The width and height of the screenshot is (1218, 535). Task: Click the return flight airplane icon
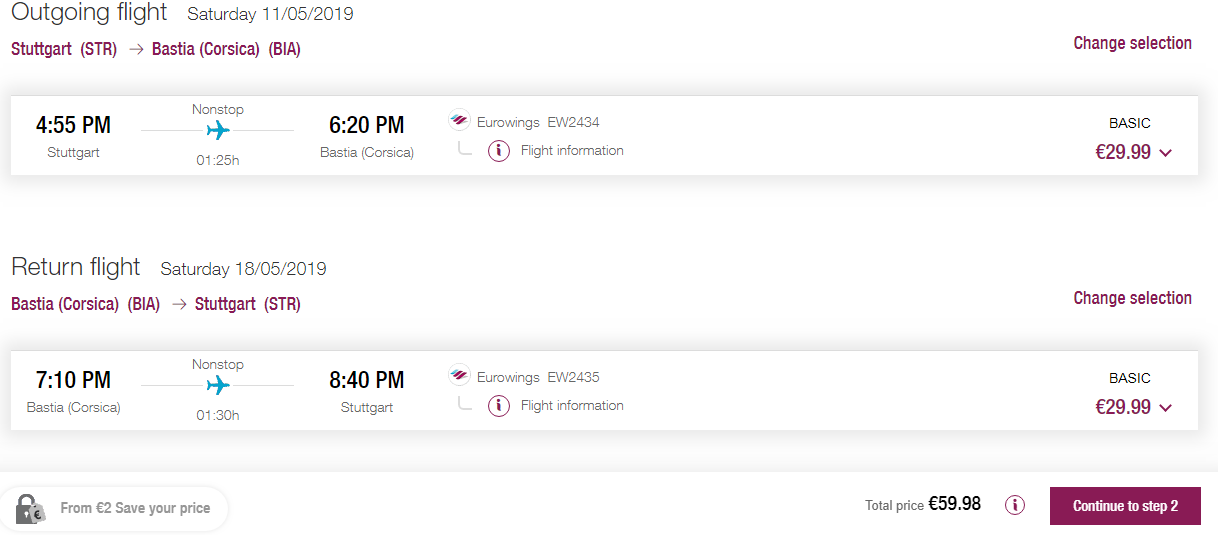pyautogui.click(x=218, y=385)
